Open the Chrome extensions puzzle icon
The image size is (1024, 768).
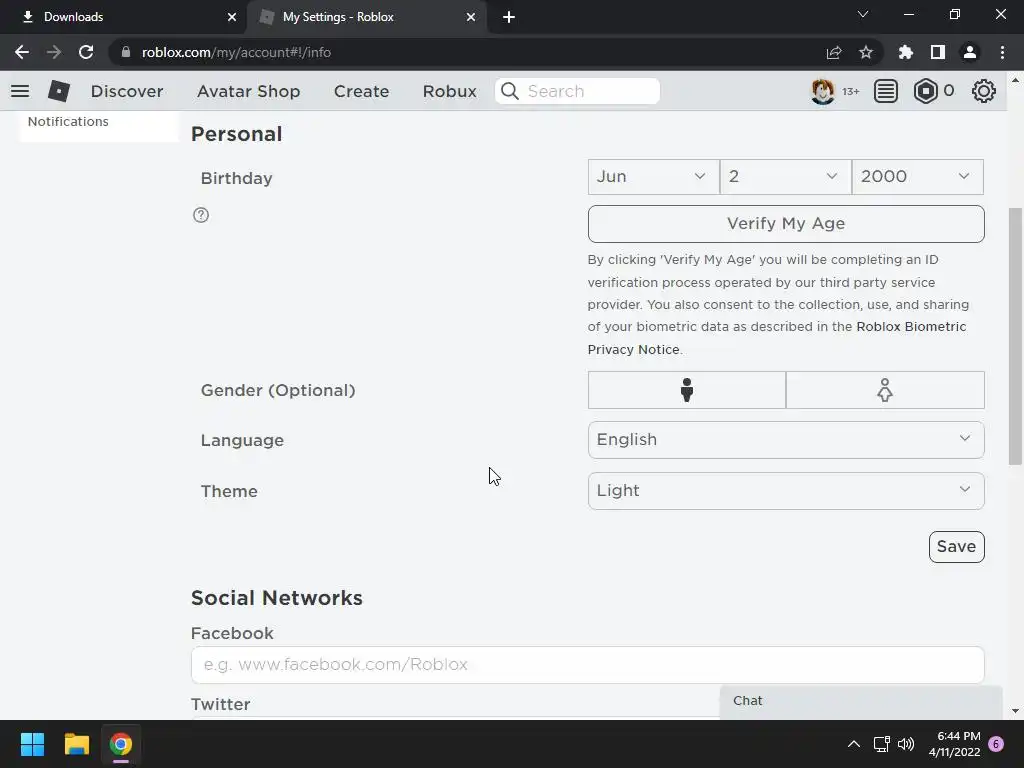(906, 52)
